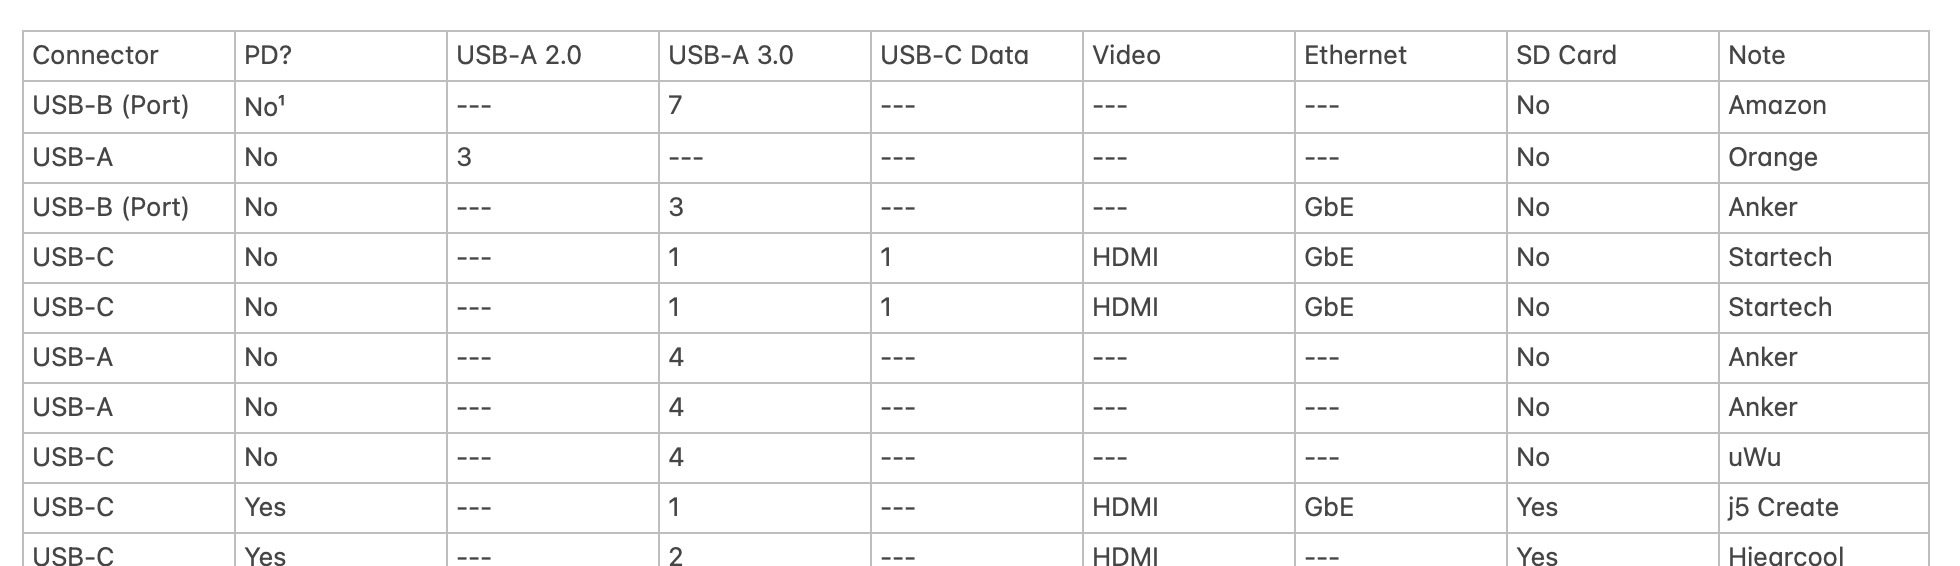Select the USB-A 2.0 column header
1960x566 pixels.
(518, 55)
